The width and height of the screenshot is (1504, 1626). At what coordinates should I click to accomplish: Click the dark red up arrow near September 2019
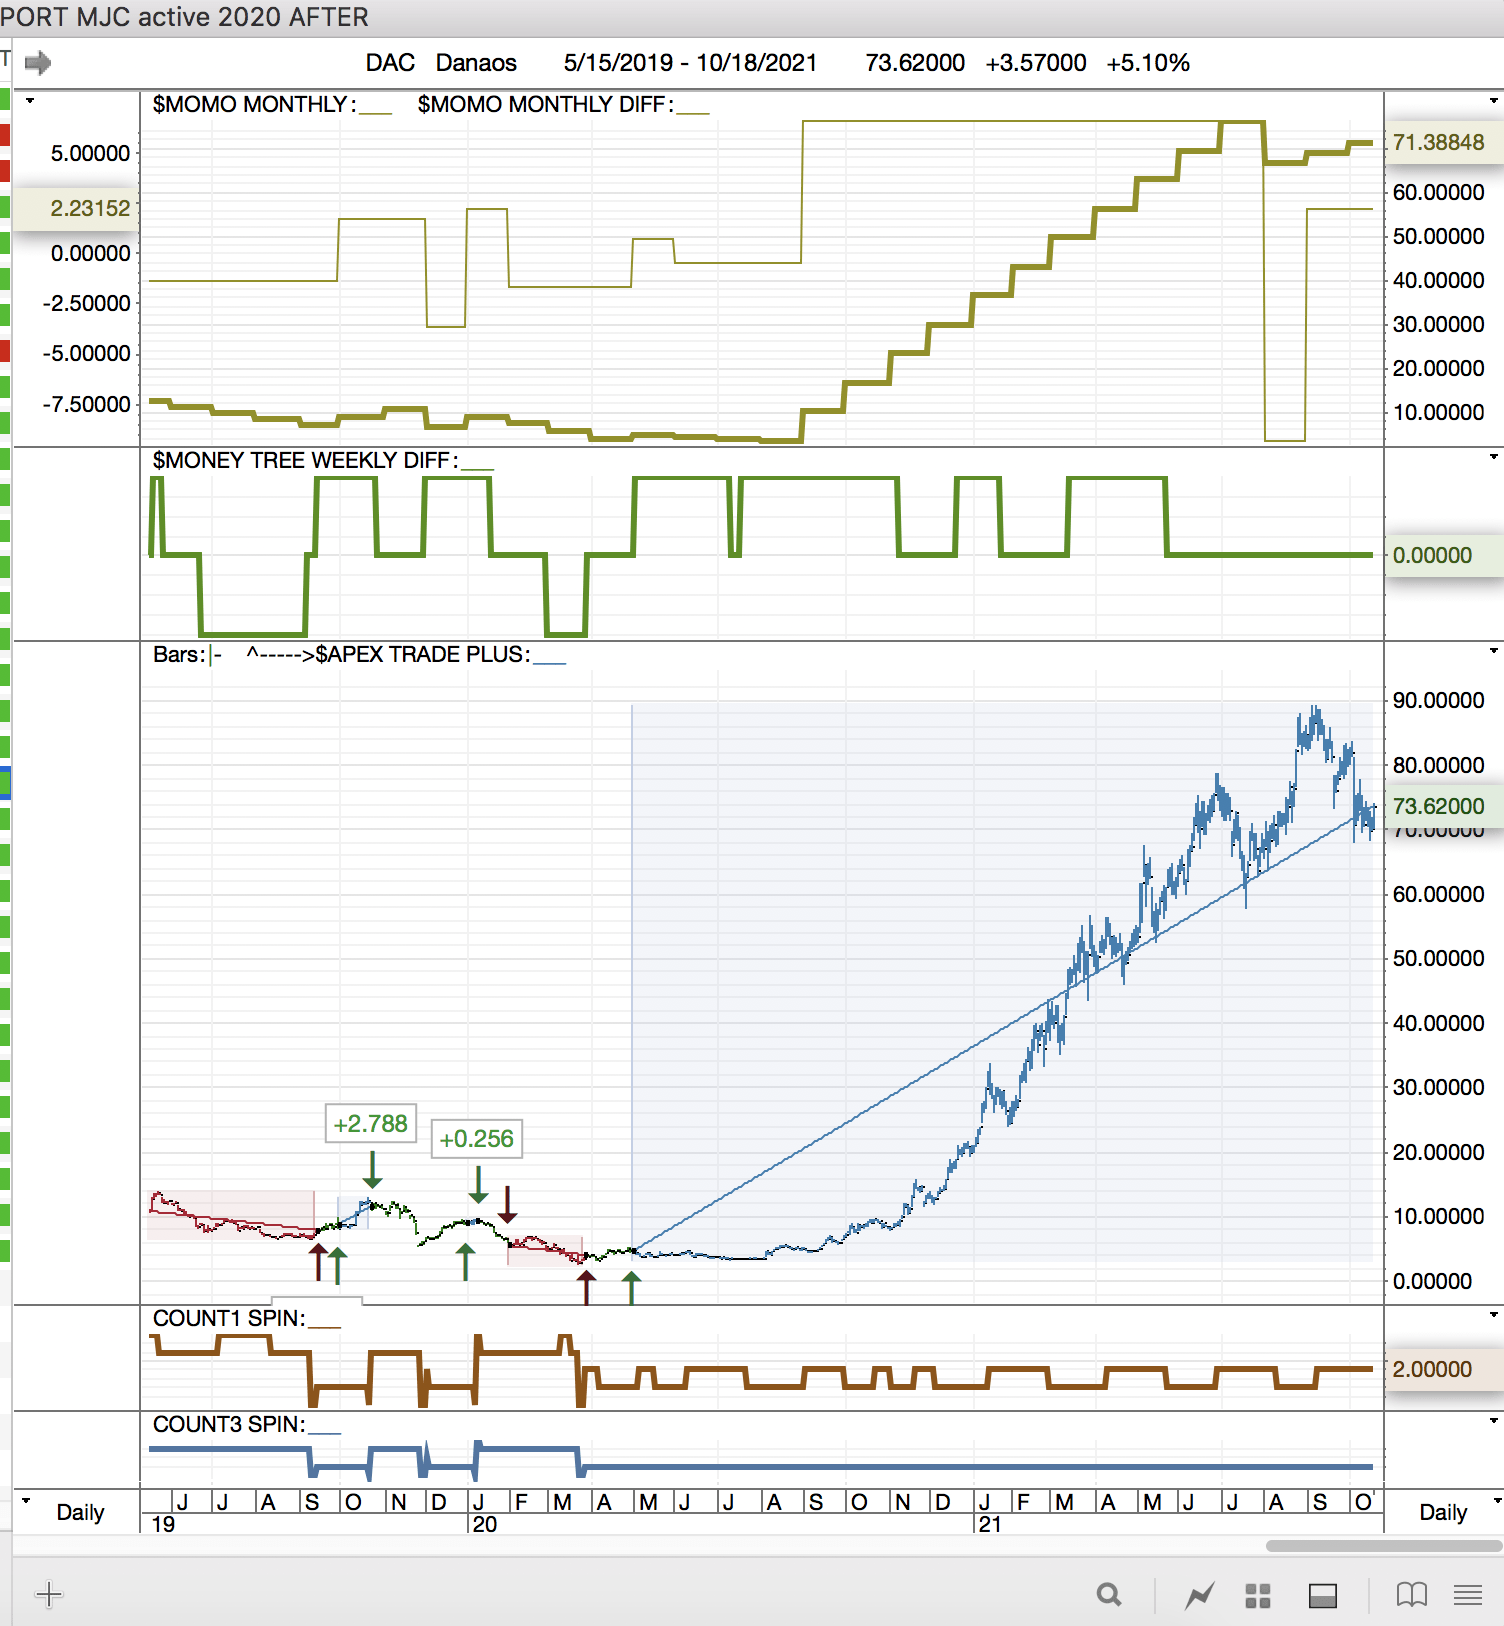tap(317, 1262)
